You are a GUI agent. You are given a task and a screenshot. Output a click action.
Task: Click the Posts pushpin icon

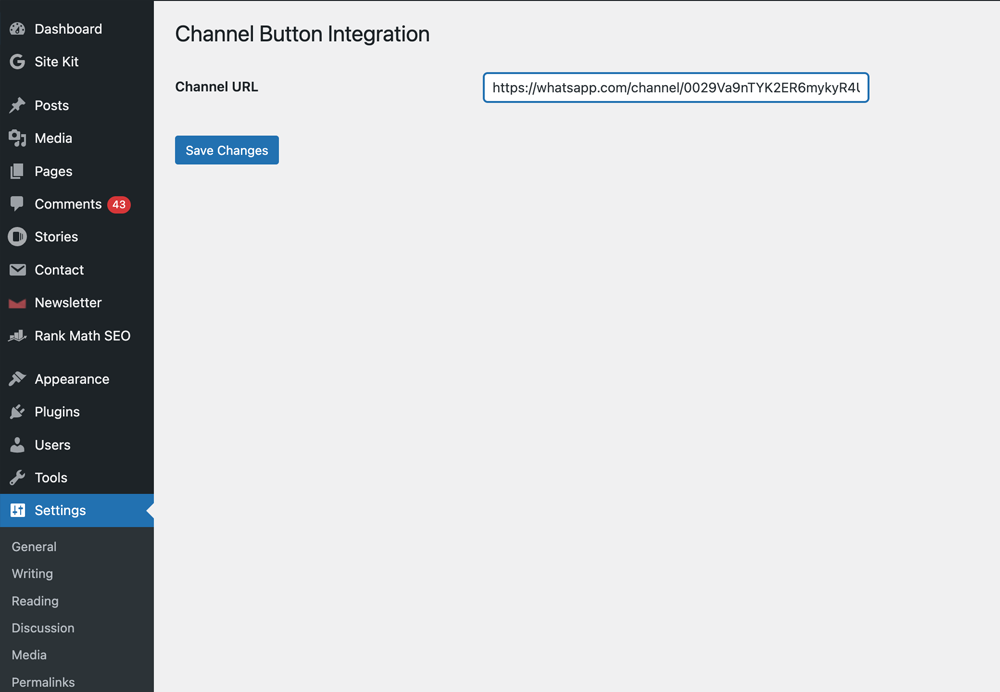click(17, 105)
